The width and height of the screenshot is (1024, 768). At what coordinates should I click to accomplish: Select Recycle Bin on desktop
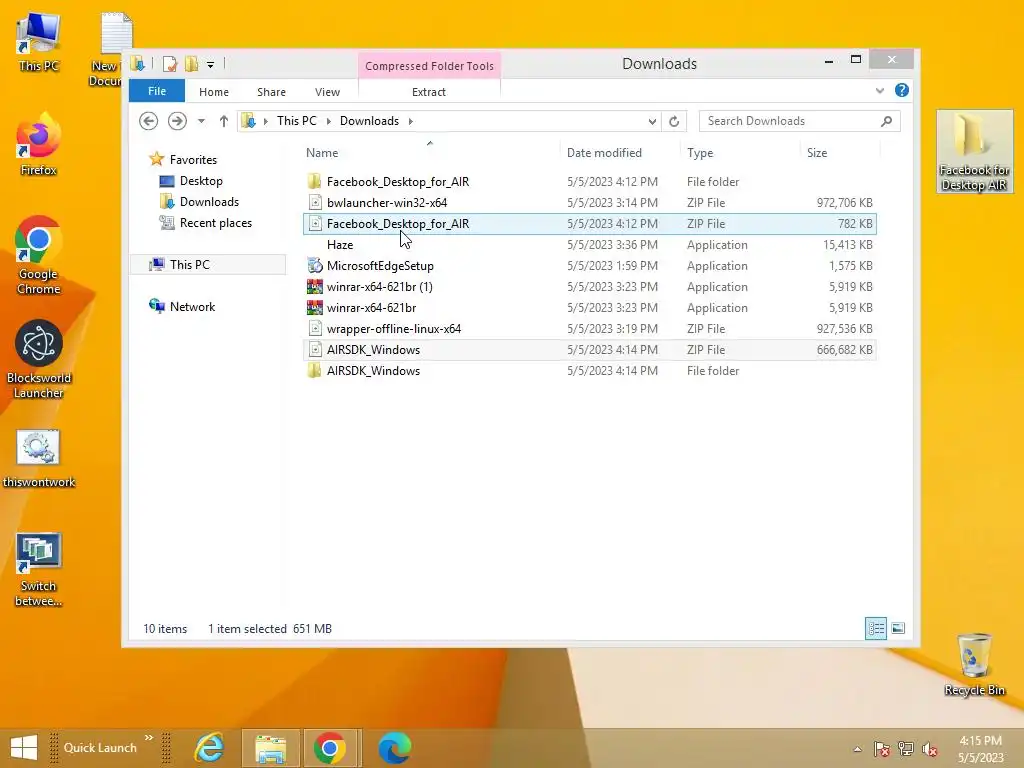(x=974, y=665)
